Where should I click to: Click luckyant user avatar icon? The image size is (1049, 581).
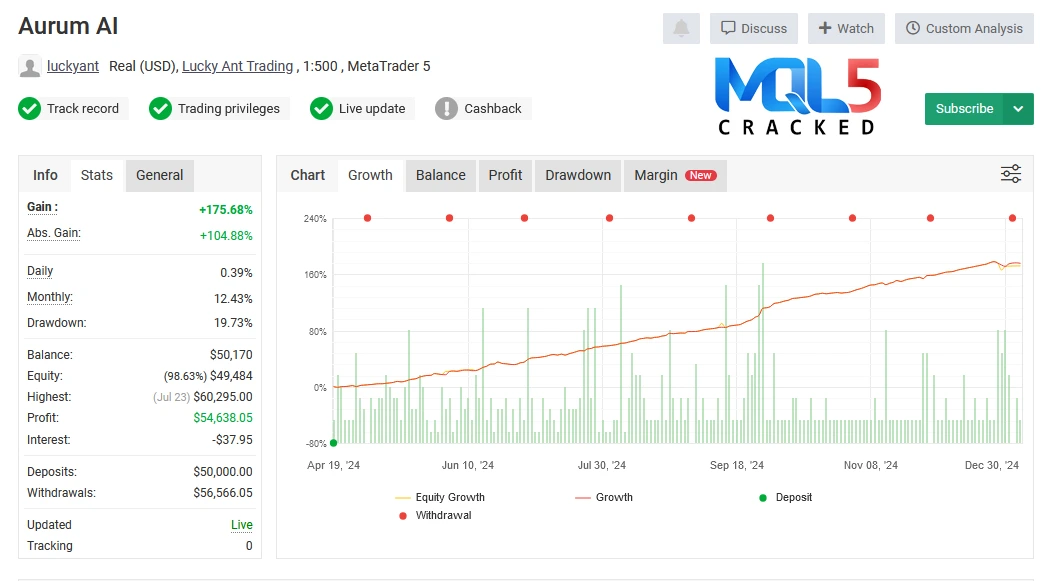[29, 66]
